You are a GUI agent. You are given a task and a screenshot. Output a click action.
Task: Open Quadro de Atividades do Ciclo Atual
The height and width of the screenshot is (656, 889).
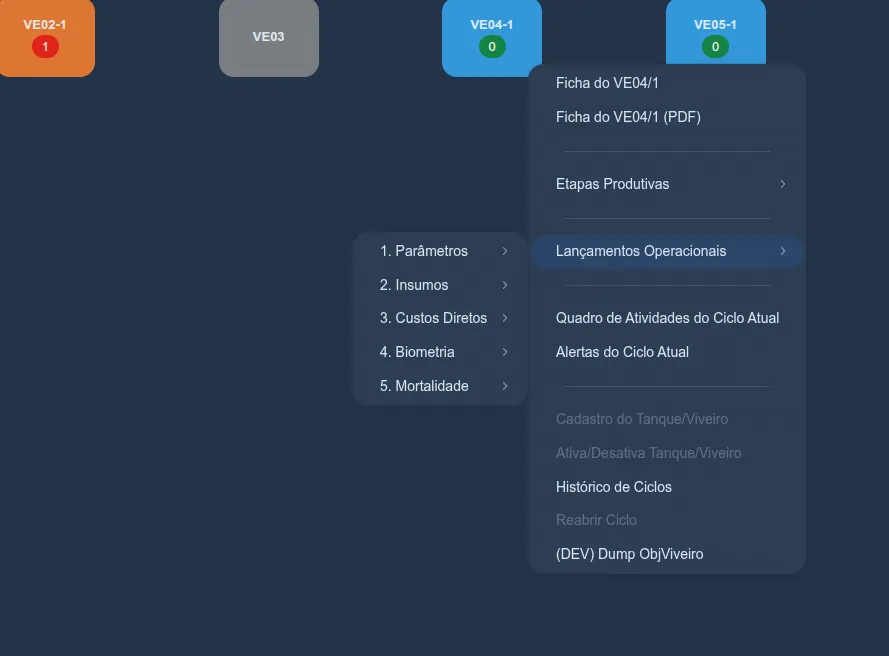point(667,318)
